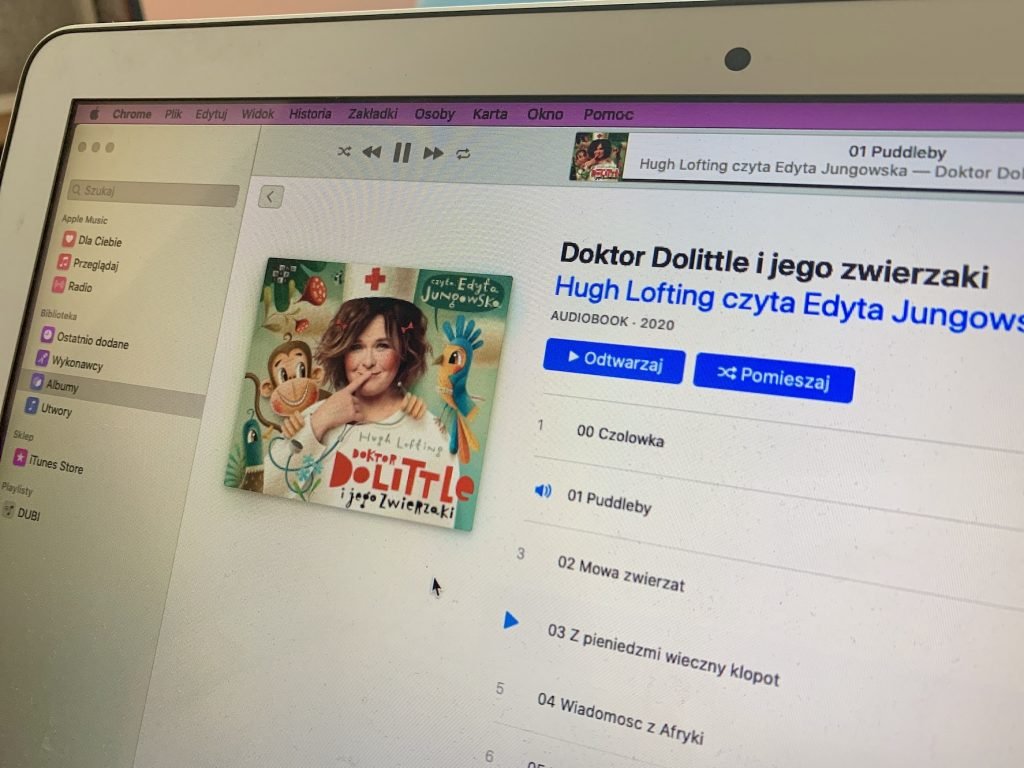Viewport: 1024px width, 768px height.
Task: Go back using the chevron button
Action: [270, 197]
